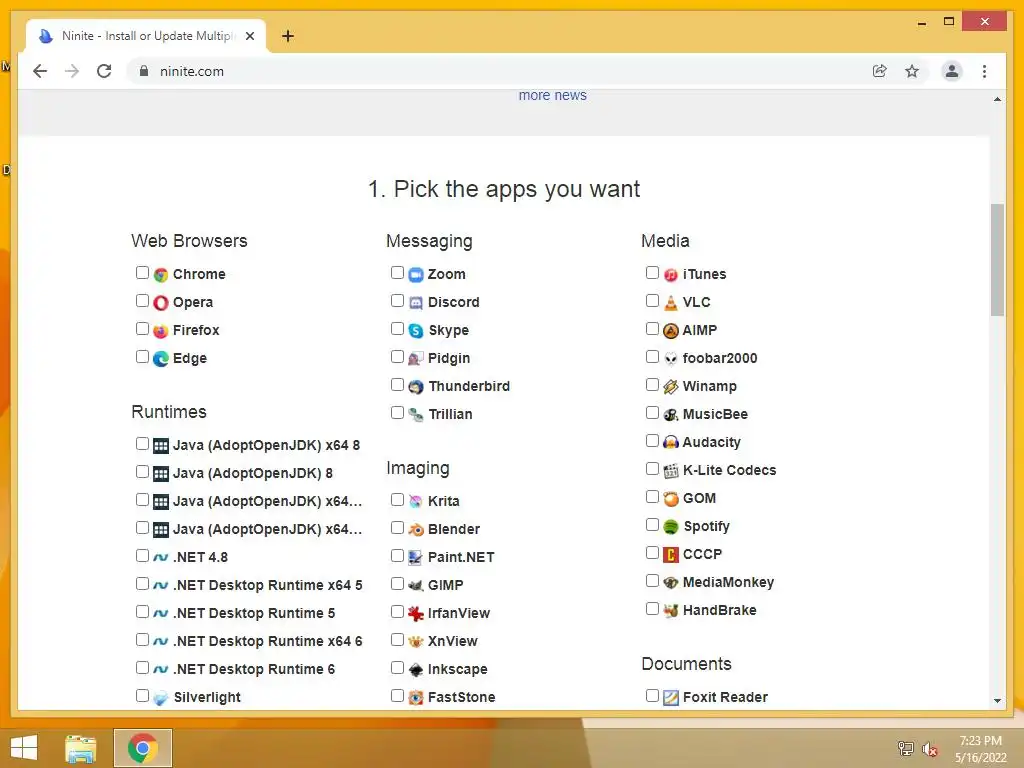Image resolution: width=1024 pixels, height=768 pixels.
Task: Click the Foxit Reader icon
Action: point(671,697)
